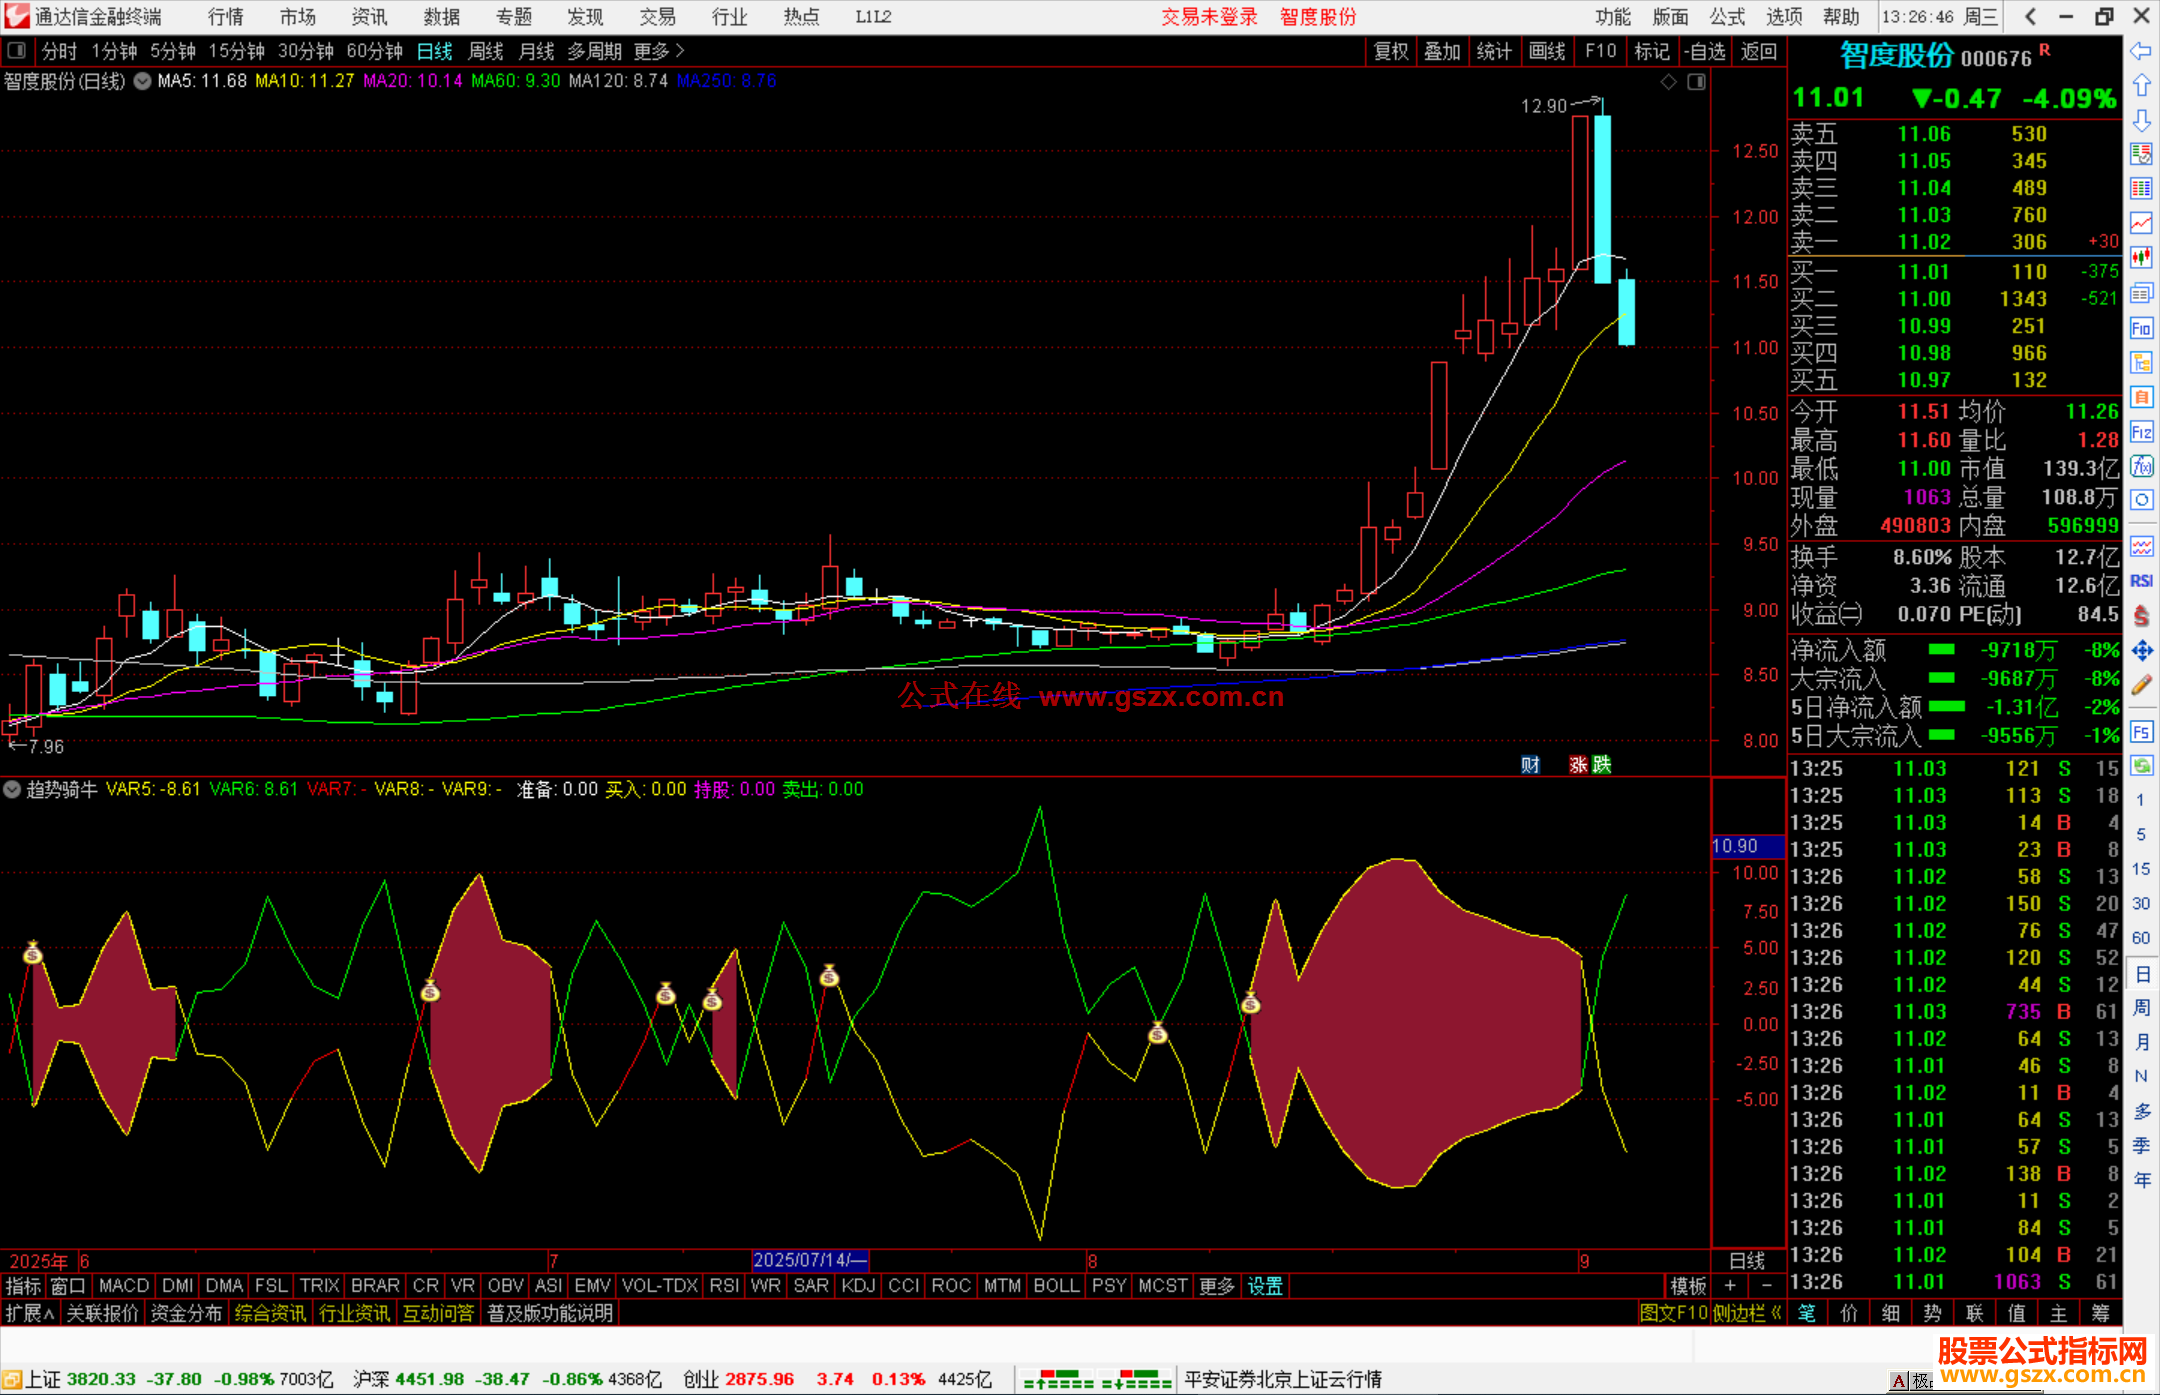Switch to the 15分钟 period

point(237,51)
